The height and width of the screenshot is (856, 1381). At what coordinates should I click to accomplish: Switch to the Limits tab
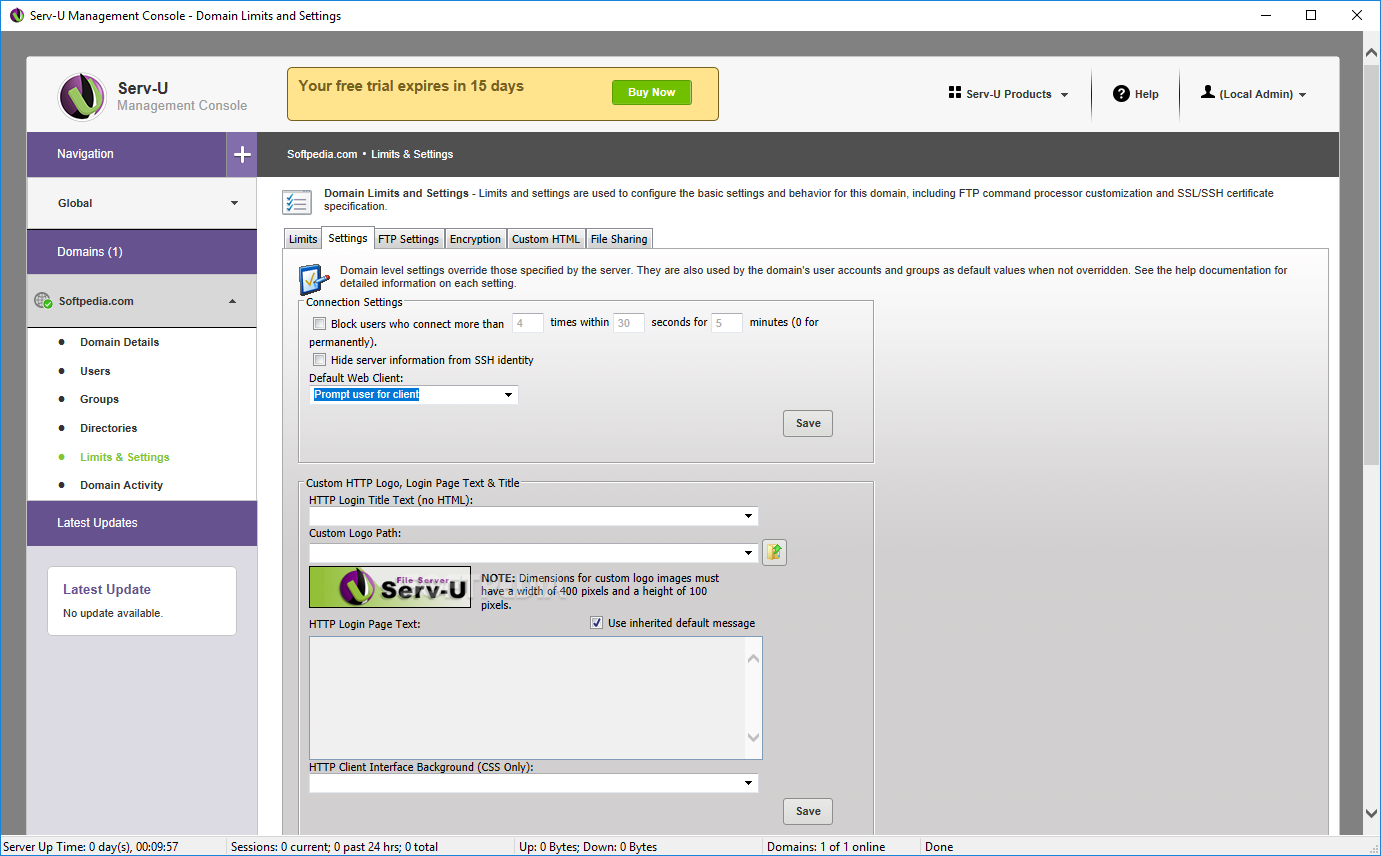303,239
